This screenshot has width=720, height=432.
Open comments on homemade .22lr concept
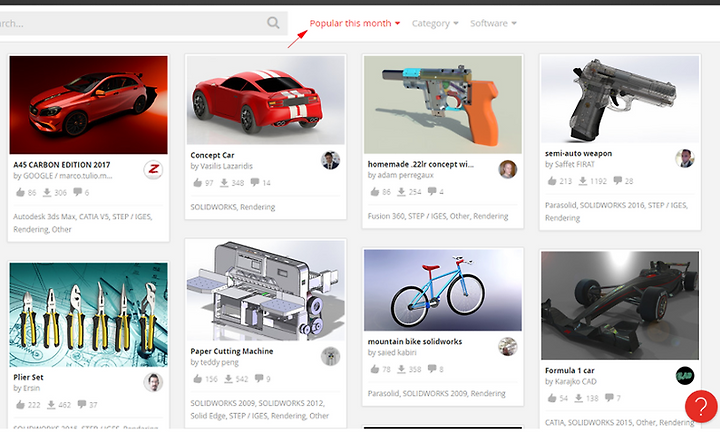click(432, 191)
